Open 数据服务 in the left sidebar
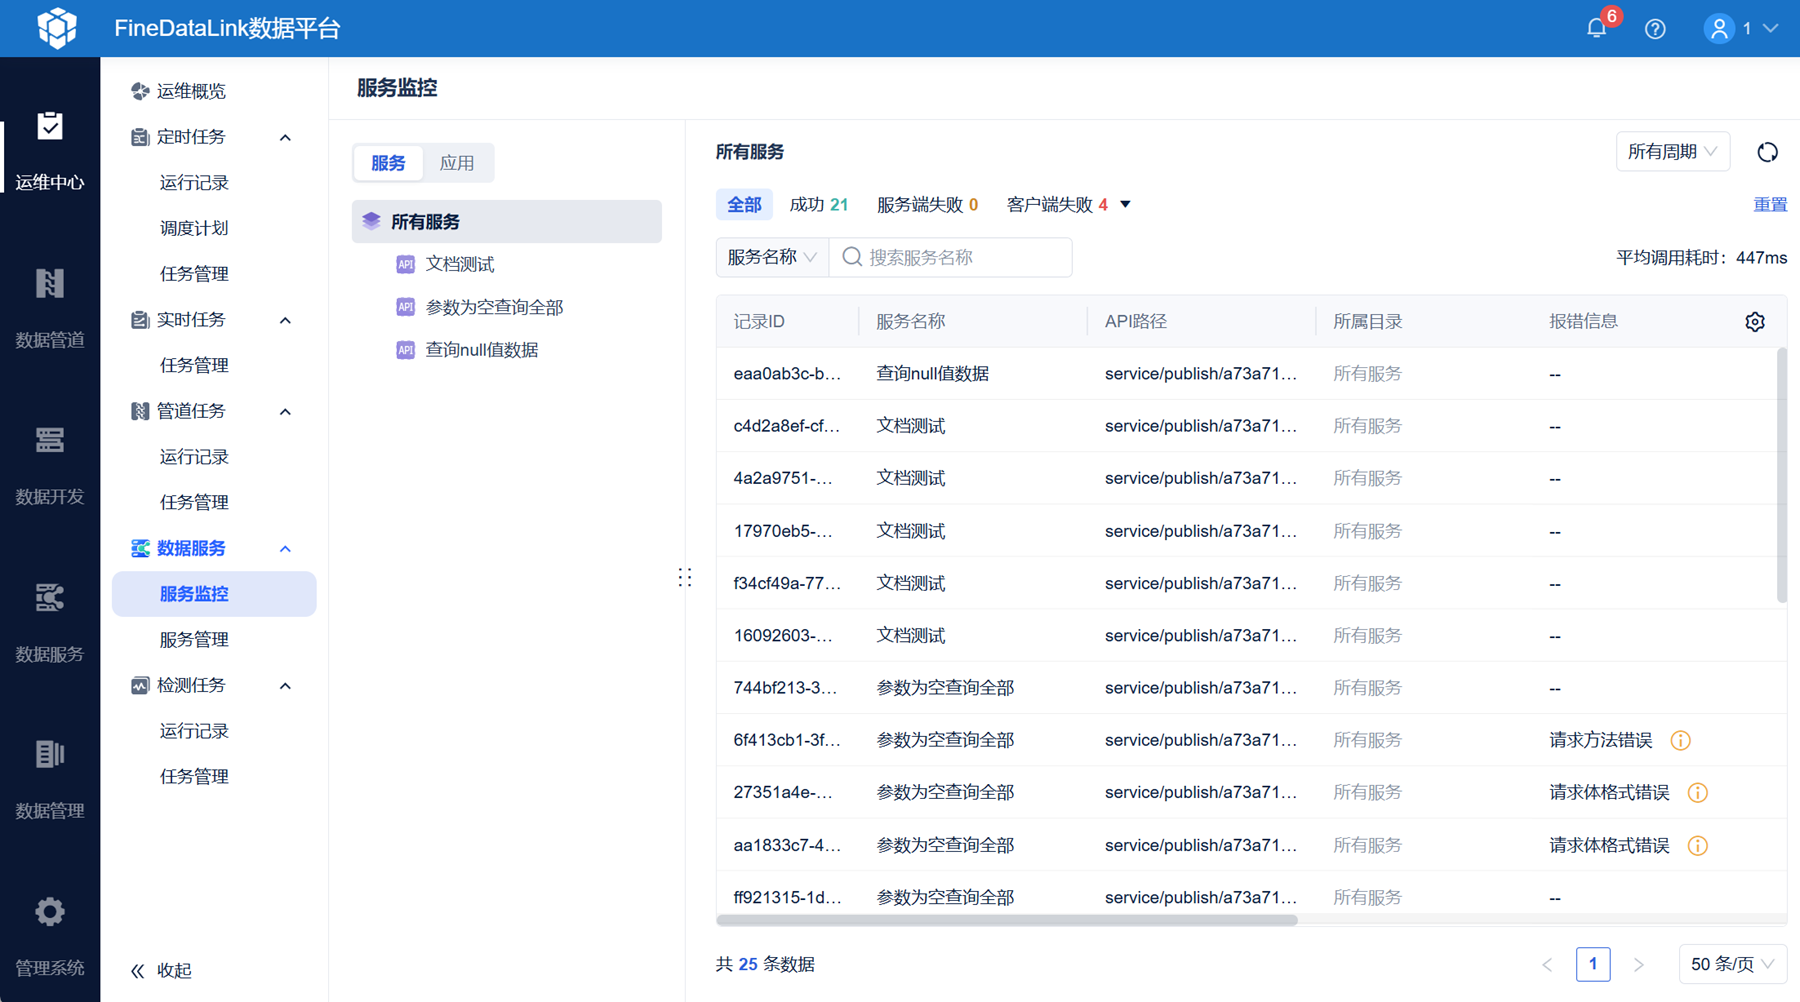This screenshot has width=1800, height=1002. coord(50,623)
